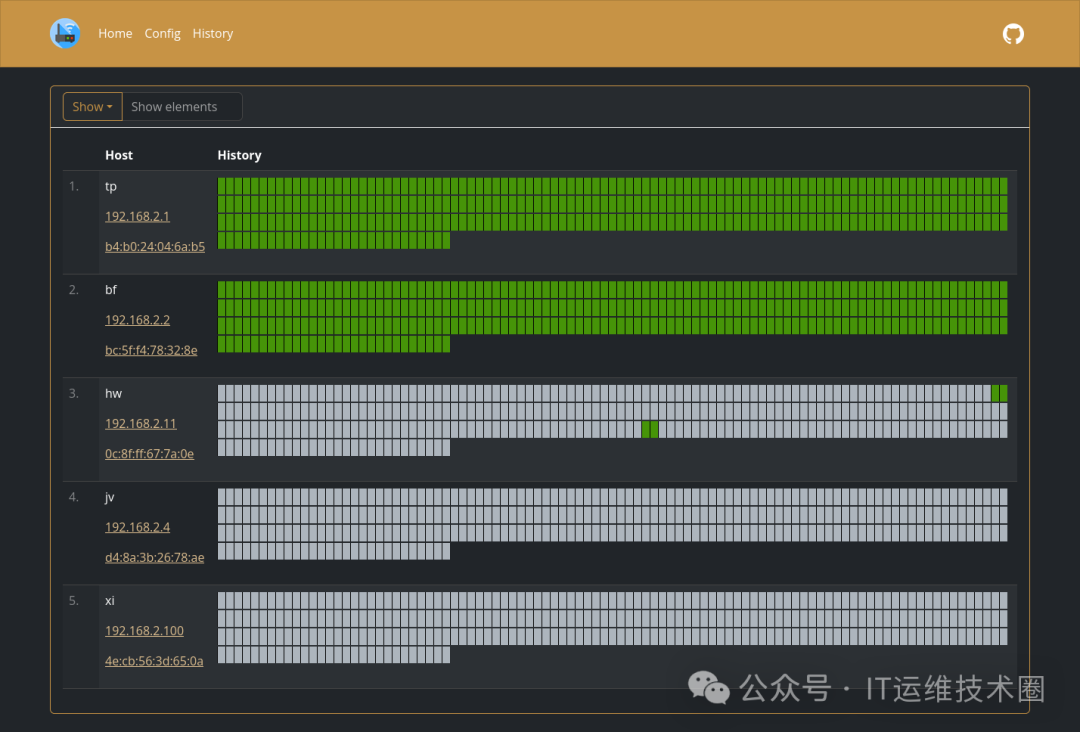Viewport: 1080px width, 732px height.
Task: Go to the Home page
Action: click(x=115, y=33)
